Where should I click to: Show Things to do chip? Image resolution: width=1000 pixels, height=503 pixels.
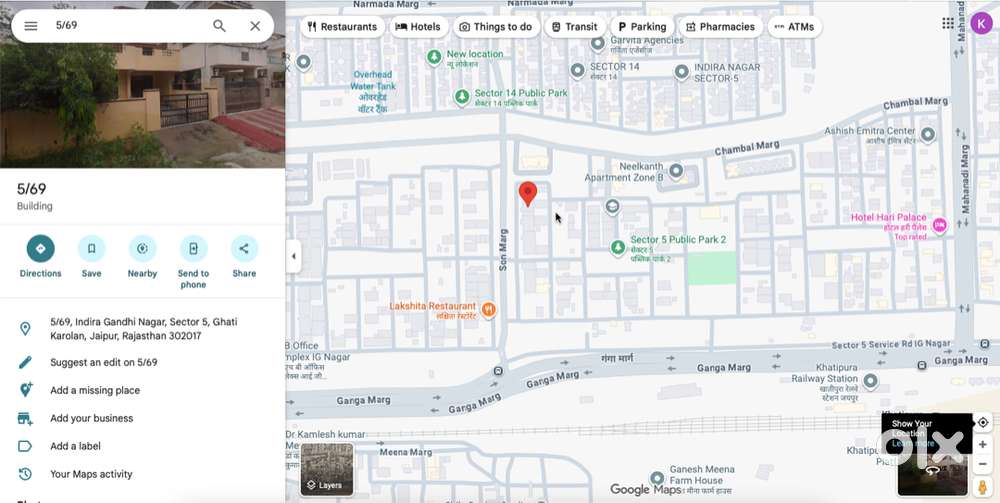click(496, 27)
